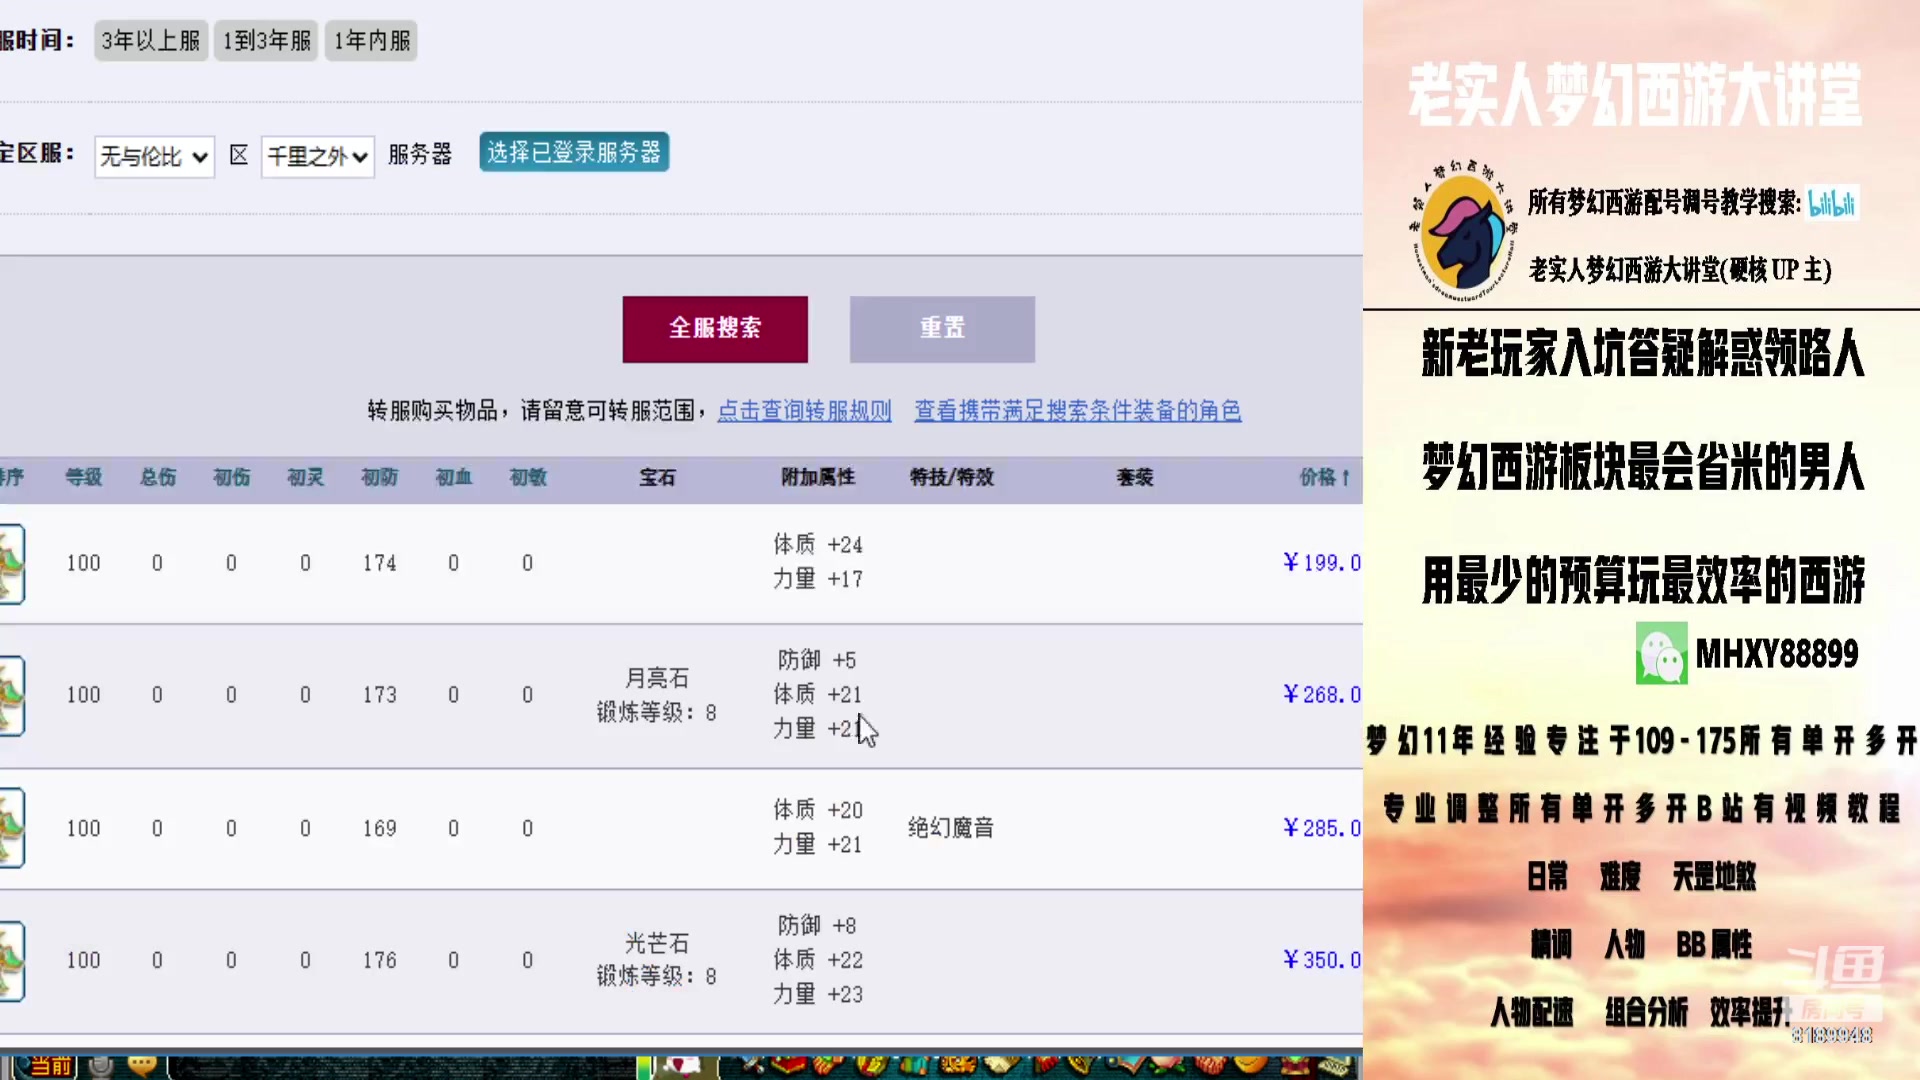The image size is (1920, 1080).
Task: Click the 绝幻魔音 special skill cell
Action: (951, 828)
